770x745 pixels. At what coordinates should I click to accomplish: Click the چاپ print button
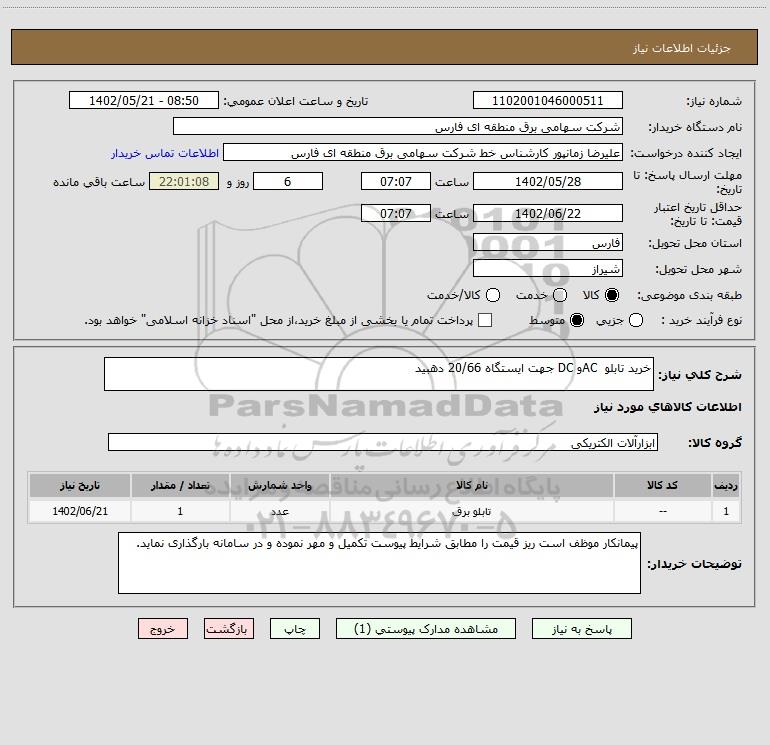(x=295, y=629)
